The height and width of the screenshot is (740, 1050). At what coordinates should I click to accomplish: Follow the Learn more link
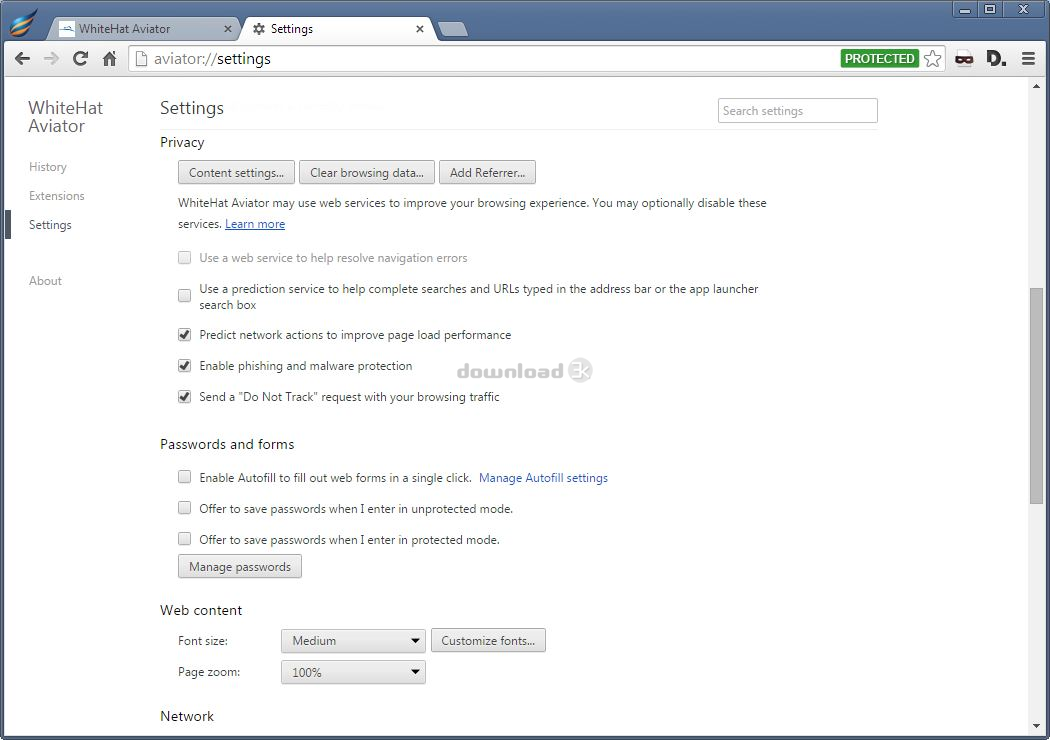[x=255, y=224]
